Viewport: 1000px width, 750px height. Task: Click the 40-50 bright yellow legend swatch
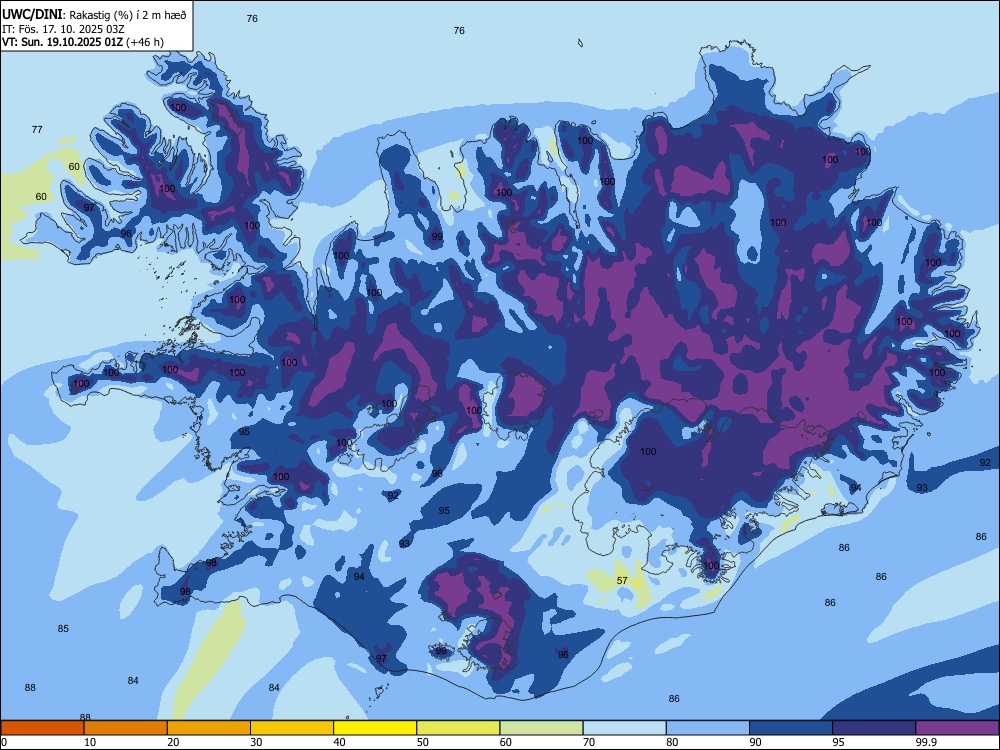point(375,728)
